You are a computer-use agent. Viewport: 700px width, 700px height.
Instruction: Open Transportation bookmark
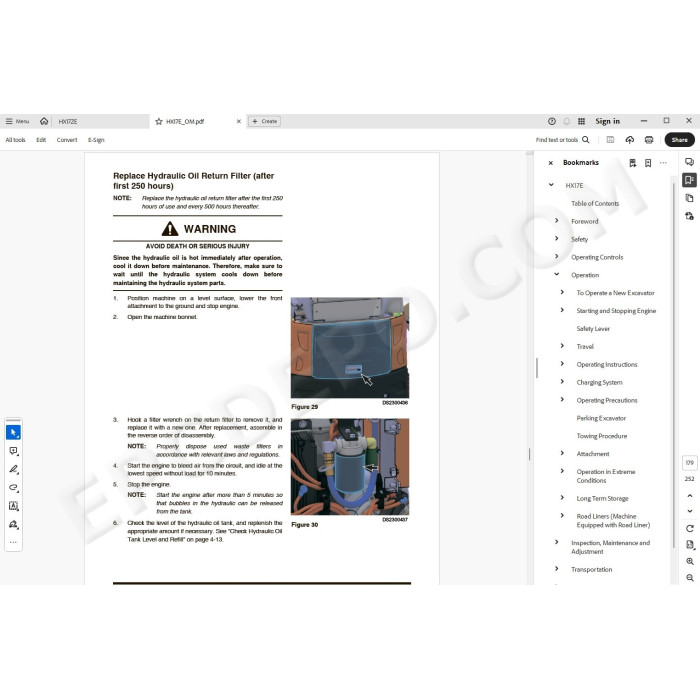click(592, 569)
